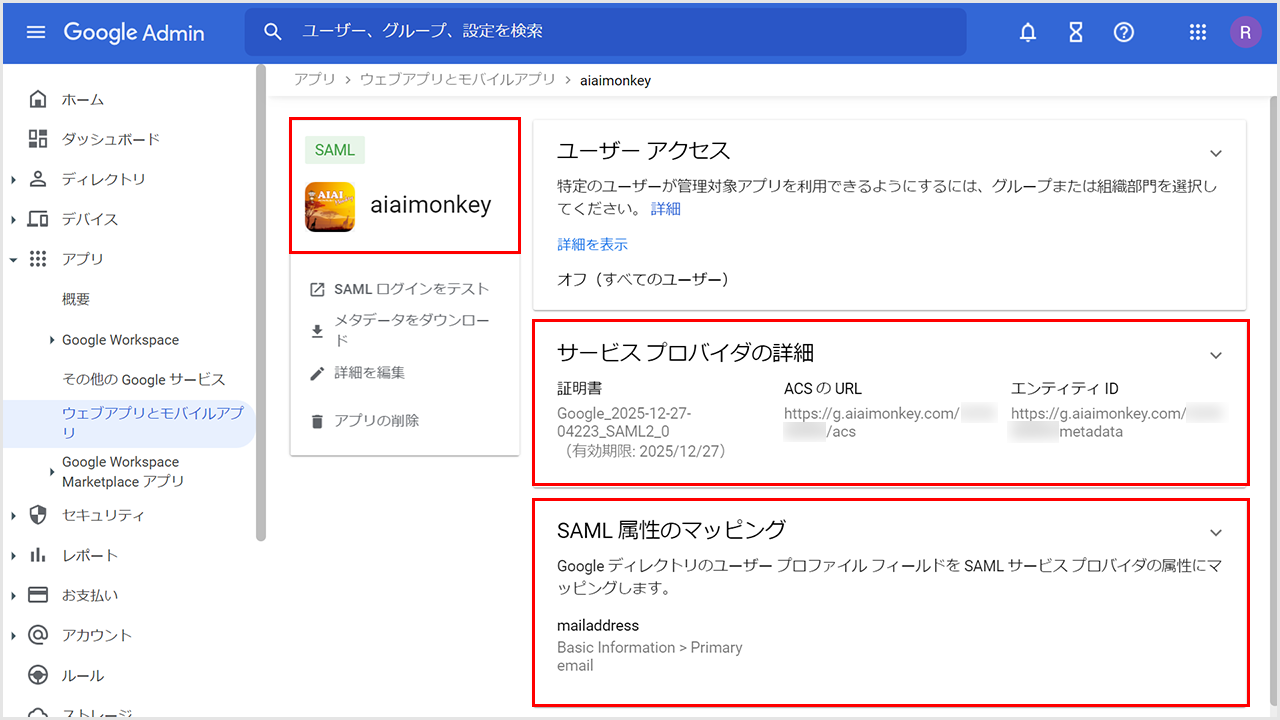1280x720 pixels.
Task: Open the Google apps grid launcher
Action: pos(1197,32)
